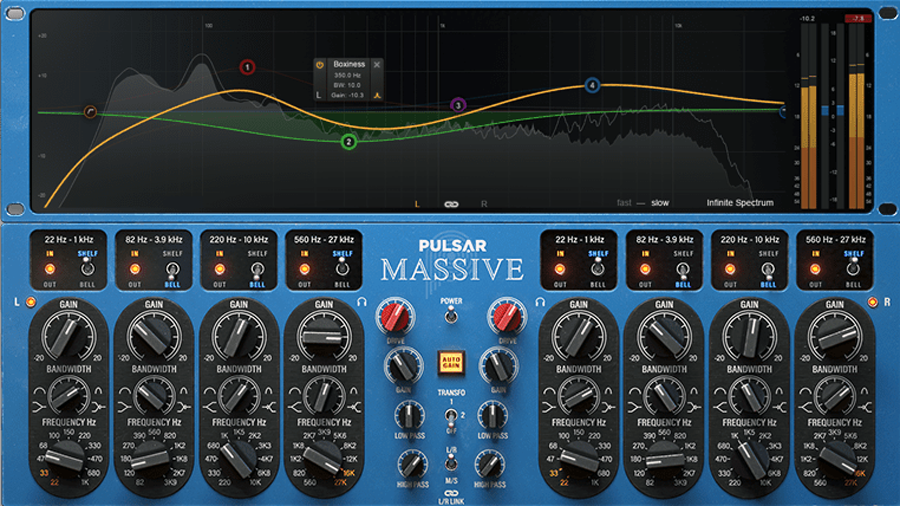Toggle left channel power LED next to L

click(30, 302)
